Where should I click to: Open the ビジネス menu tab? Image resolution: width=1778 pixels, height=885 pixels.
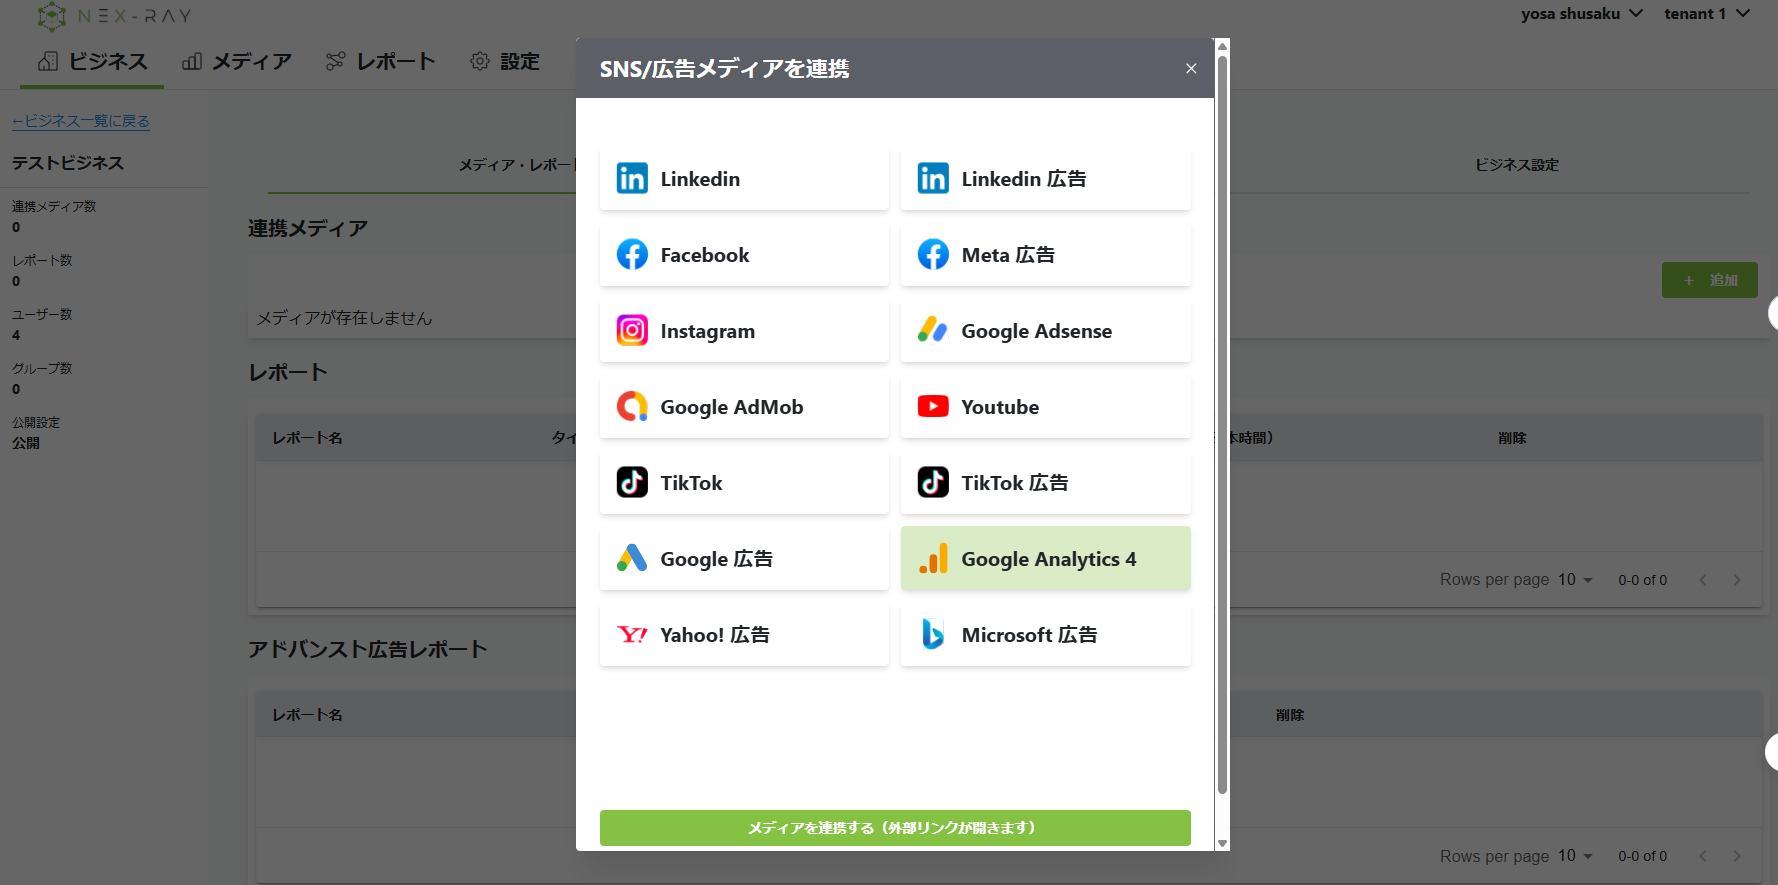click(x=92, y=62)
